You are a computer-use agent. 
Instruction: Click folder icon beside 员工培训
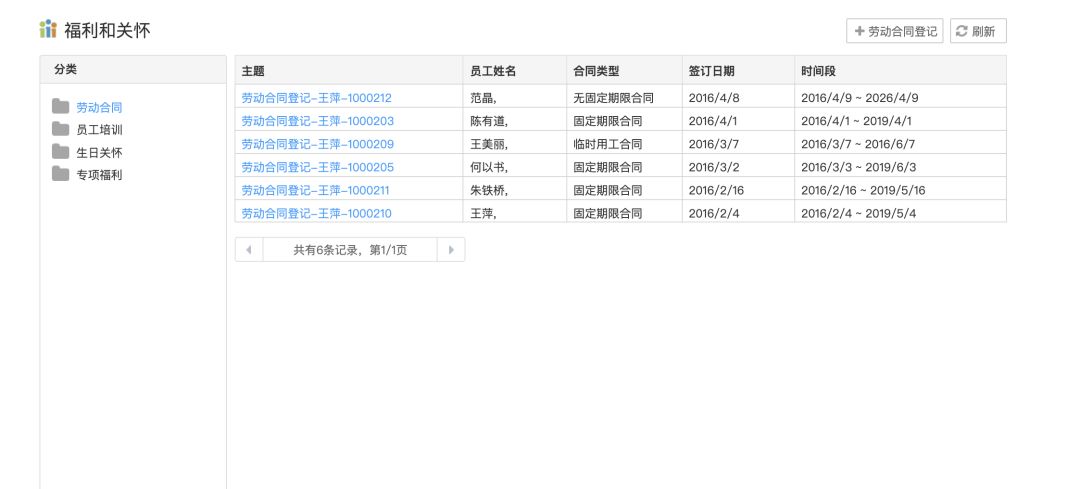click(x=61, y=129)
